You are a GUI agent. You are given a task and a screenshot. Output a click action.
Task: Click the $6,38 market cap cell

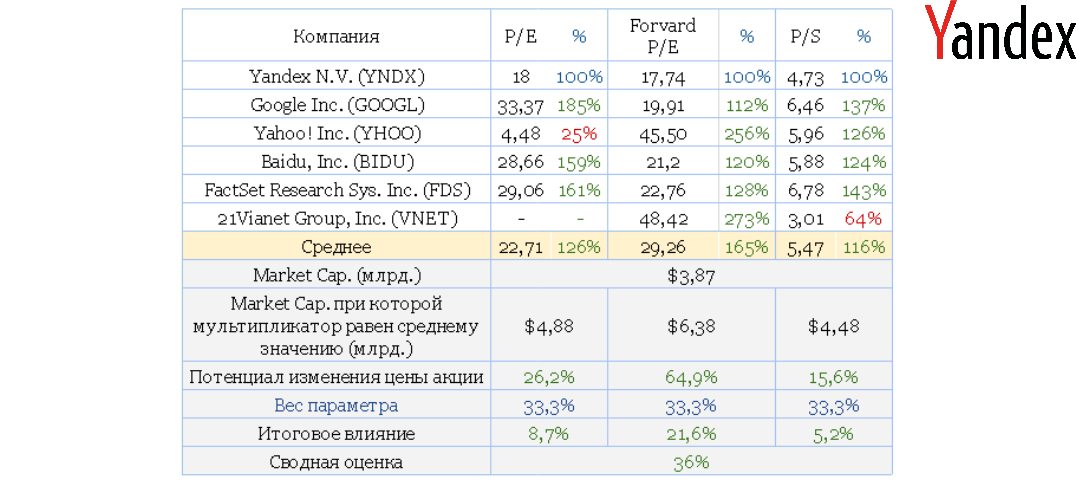coord(691,325)
